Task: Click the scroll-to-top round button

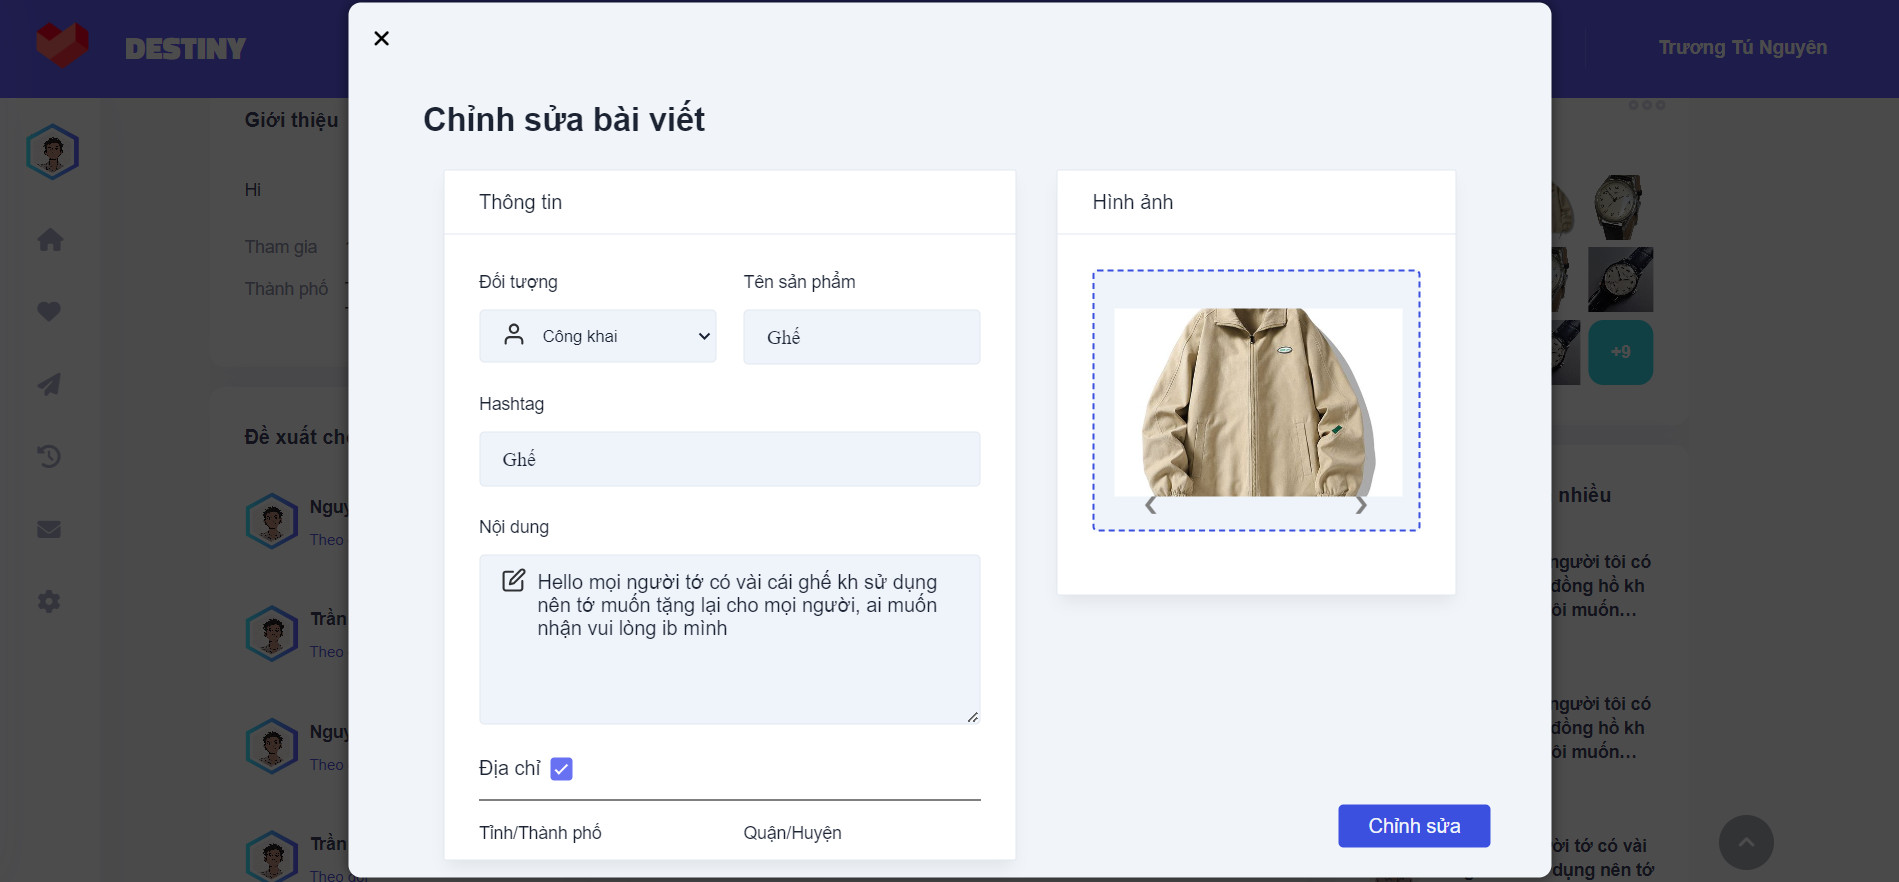Action: point(1746,842)
